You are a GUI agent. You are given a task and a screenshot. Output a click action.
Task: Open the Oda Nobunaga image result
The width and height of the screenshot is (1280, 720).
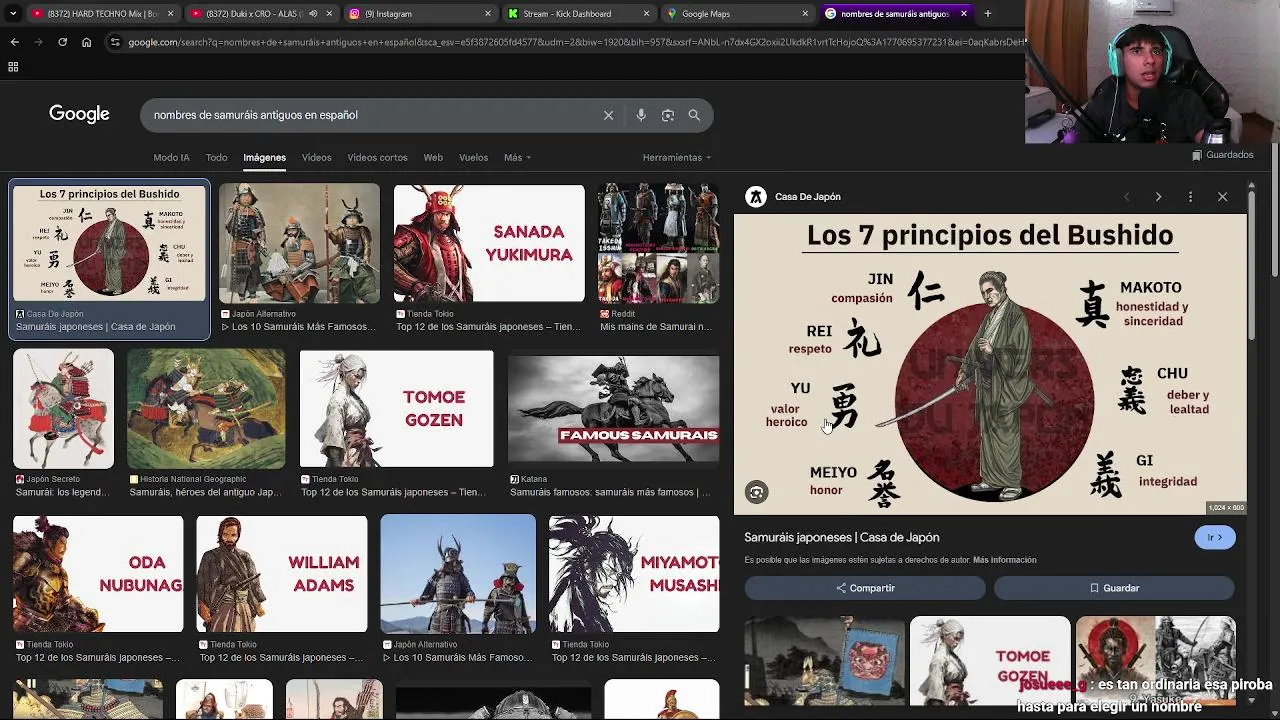[x=98, y=573]
